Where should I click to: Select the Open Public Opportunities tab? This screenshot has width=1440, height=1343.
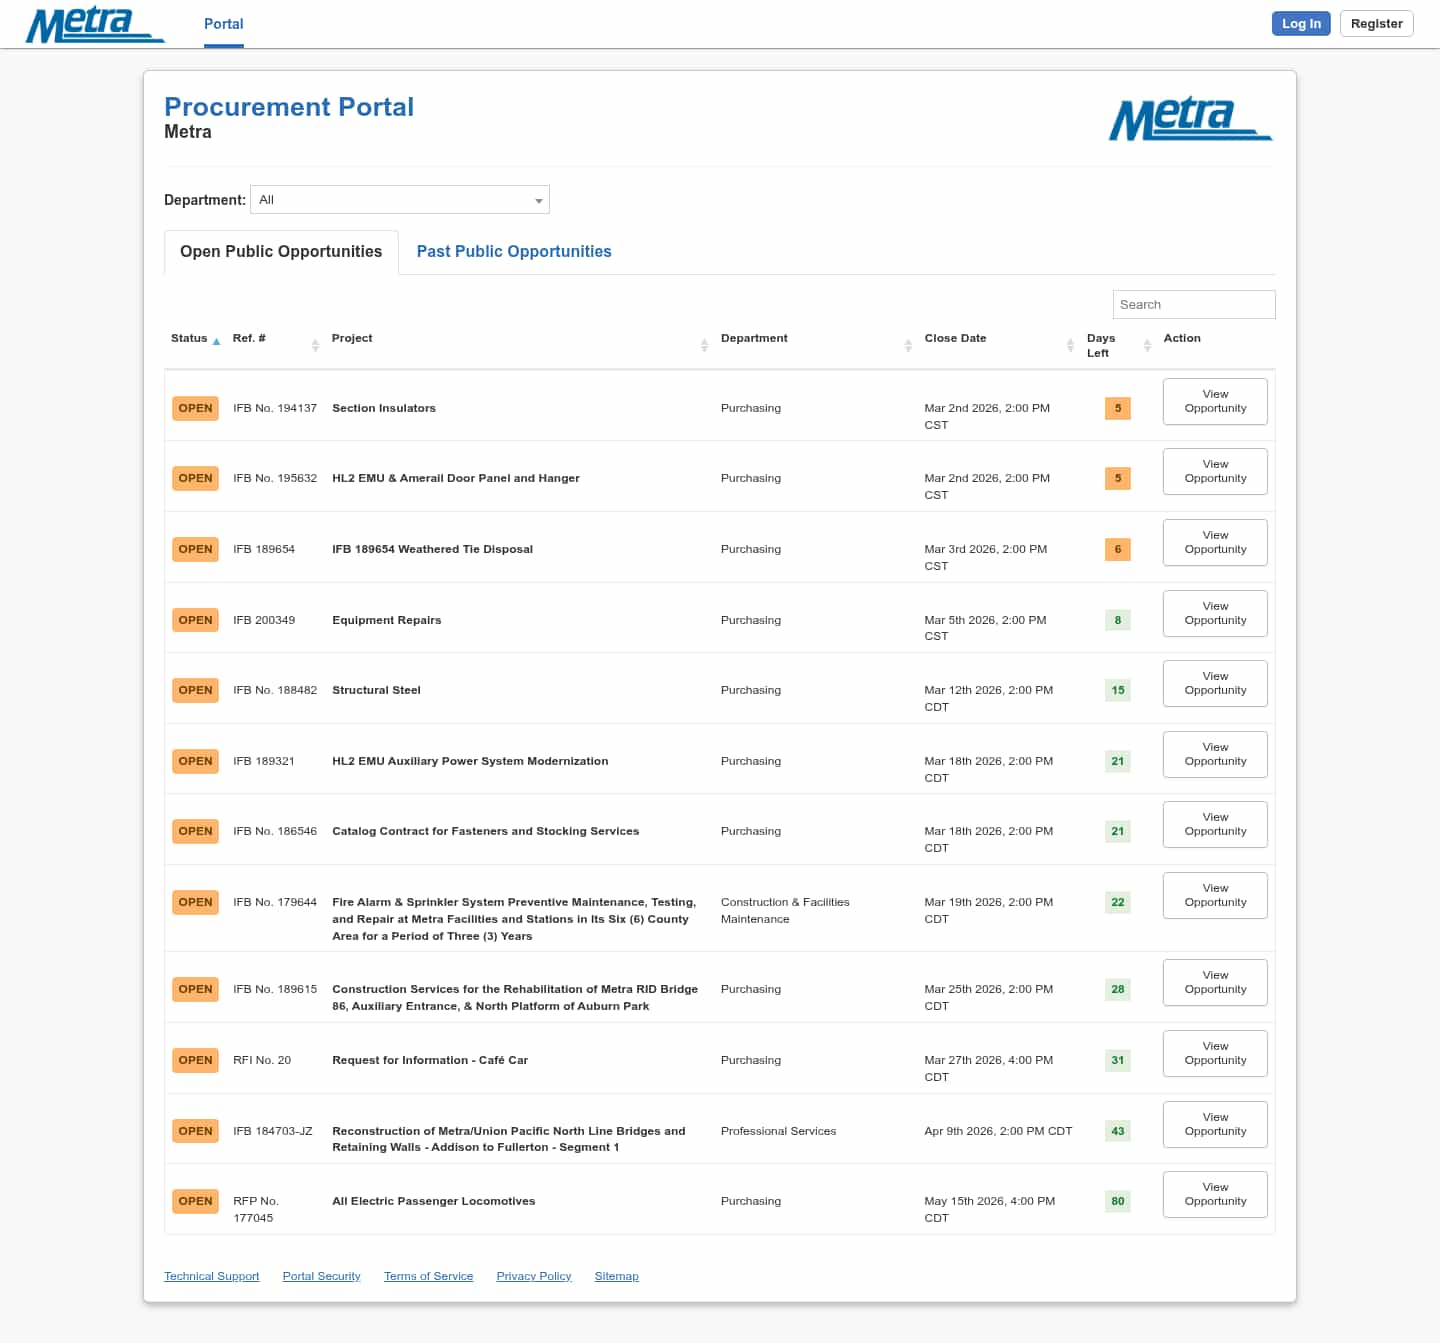point(281,252)
